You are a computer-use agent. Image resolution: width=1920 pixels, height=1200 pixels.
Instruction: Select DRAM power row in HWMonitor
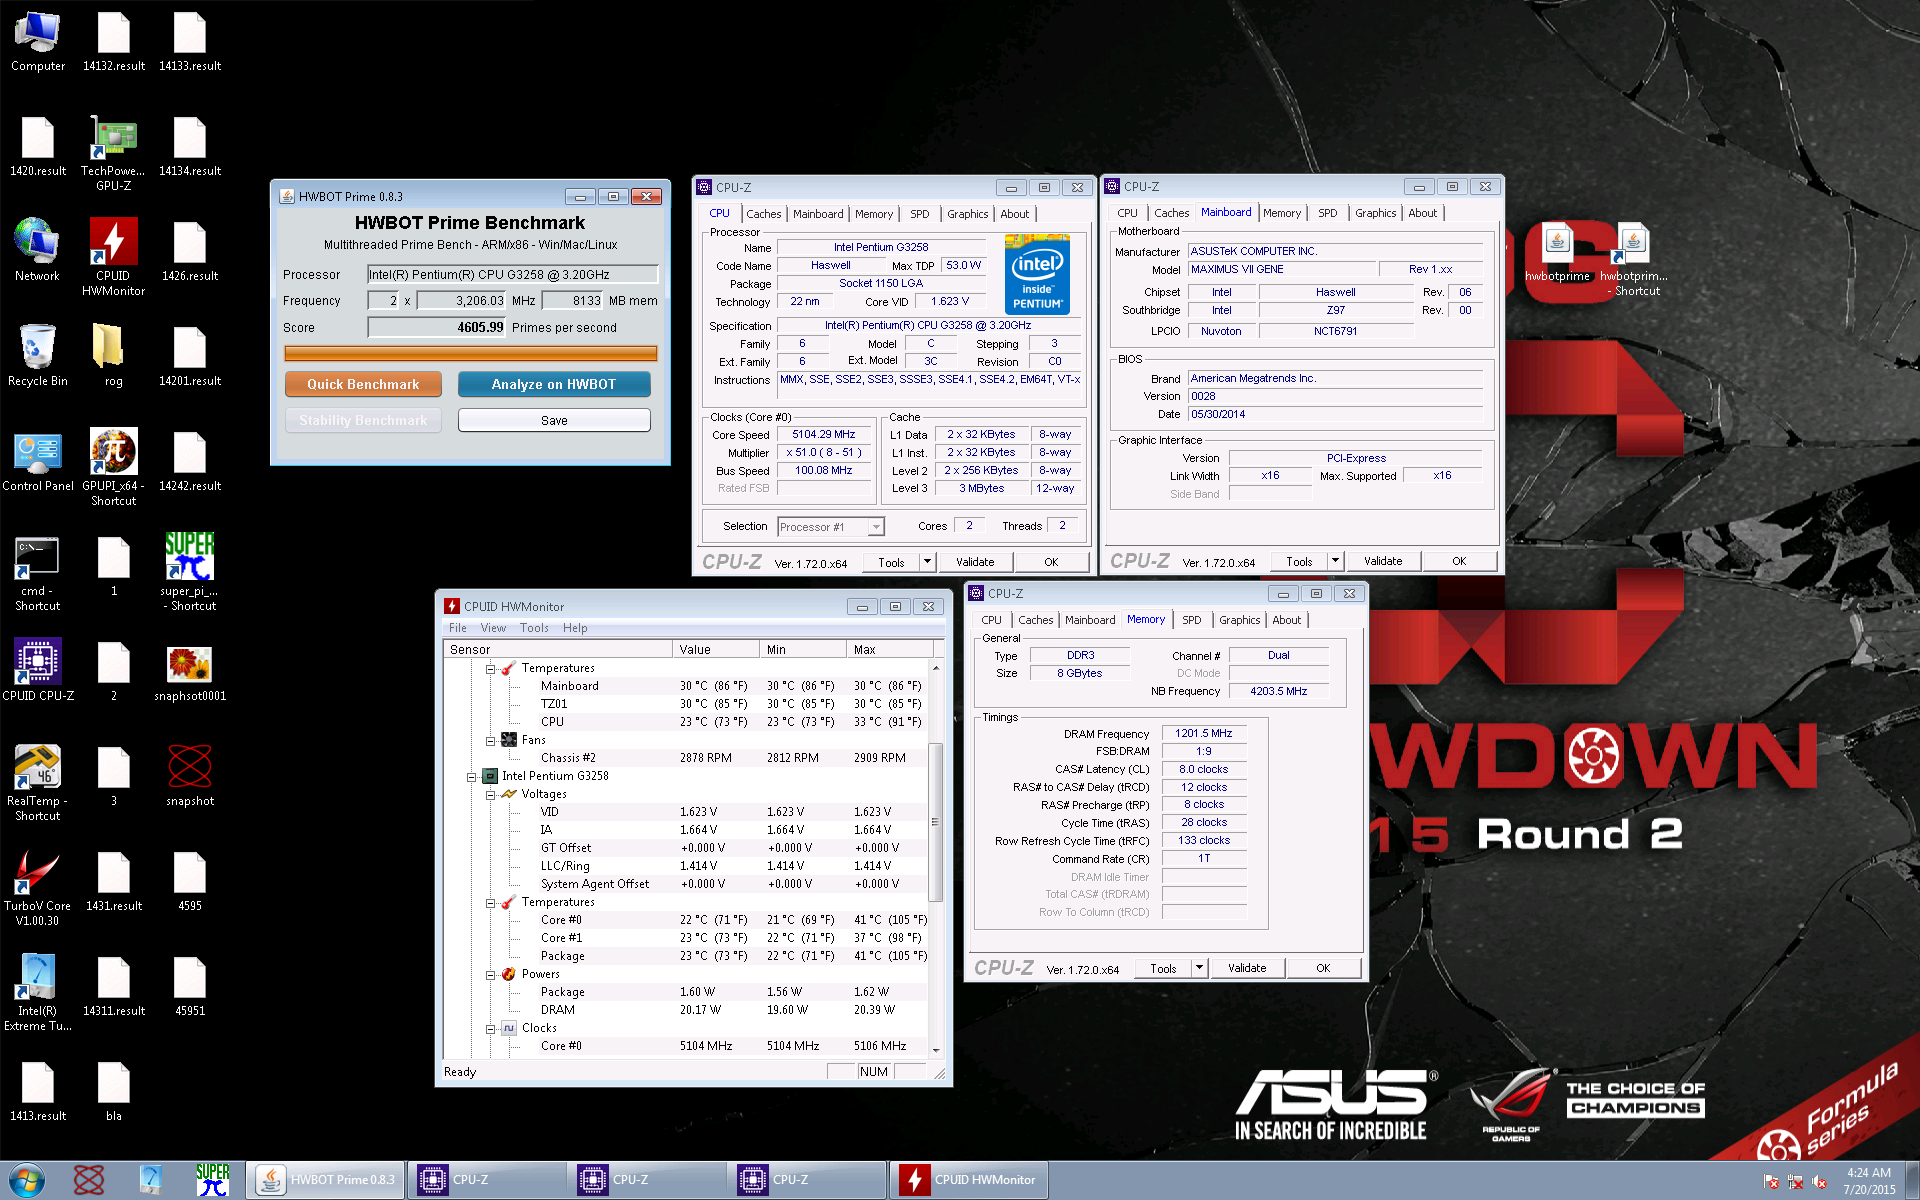688,1010
